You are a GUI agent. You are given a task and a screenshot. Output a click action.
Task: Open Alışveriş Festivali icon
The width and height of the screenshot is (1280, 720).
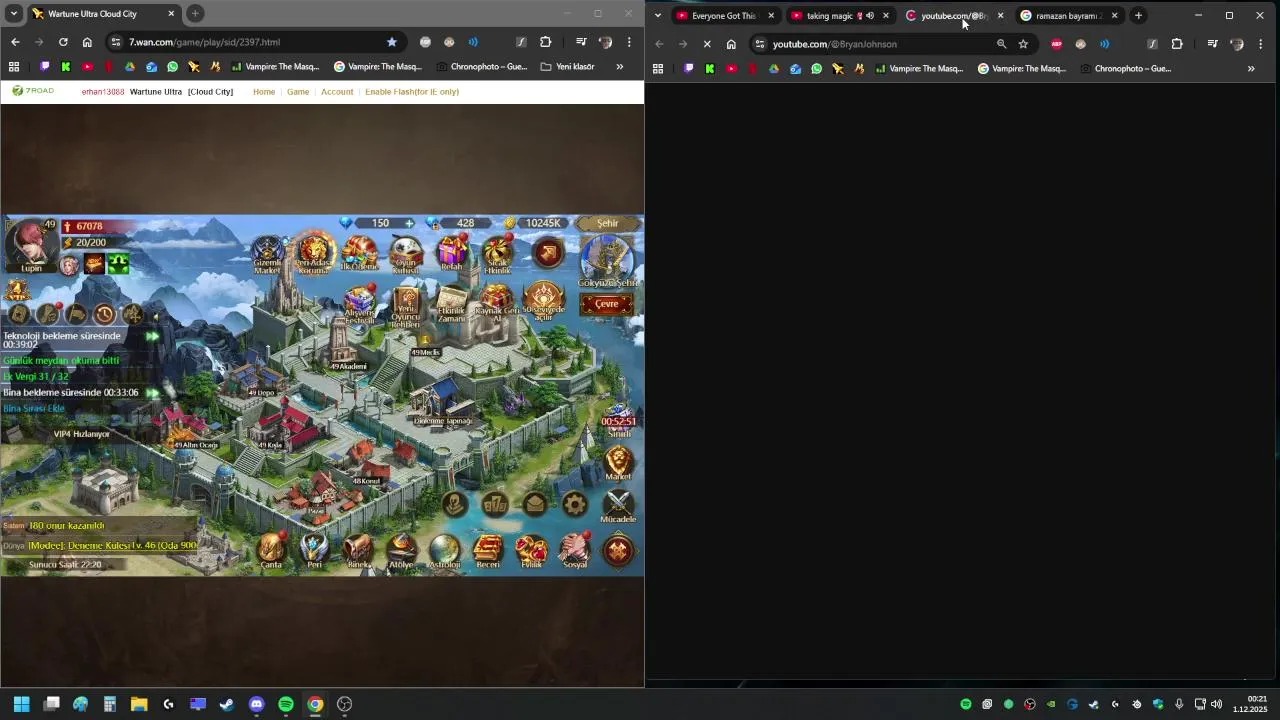(x=360, y=304)
